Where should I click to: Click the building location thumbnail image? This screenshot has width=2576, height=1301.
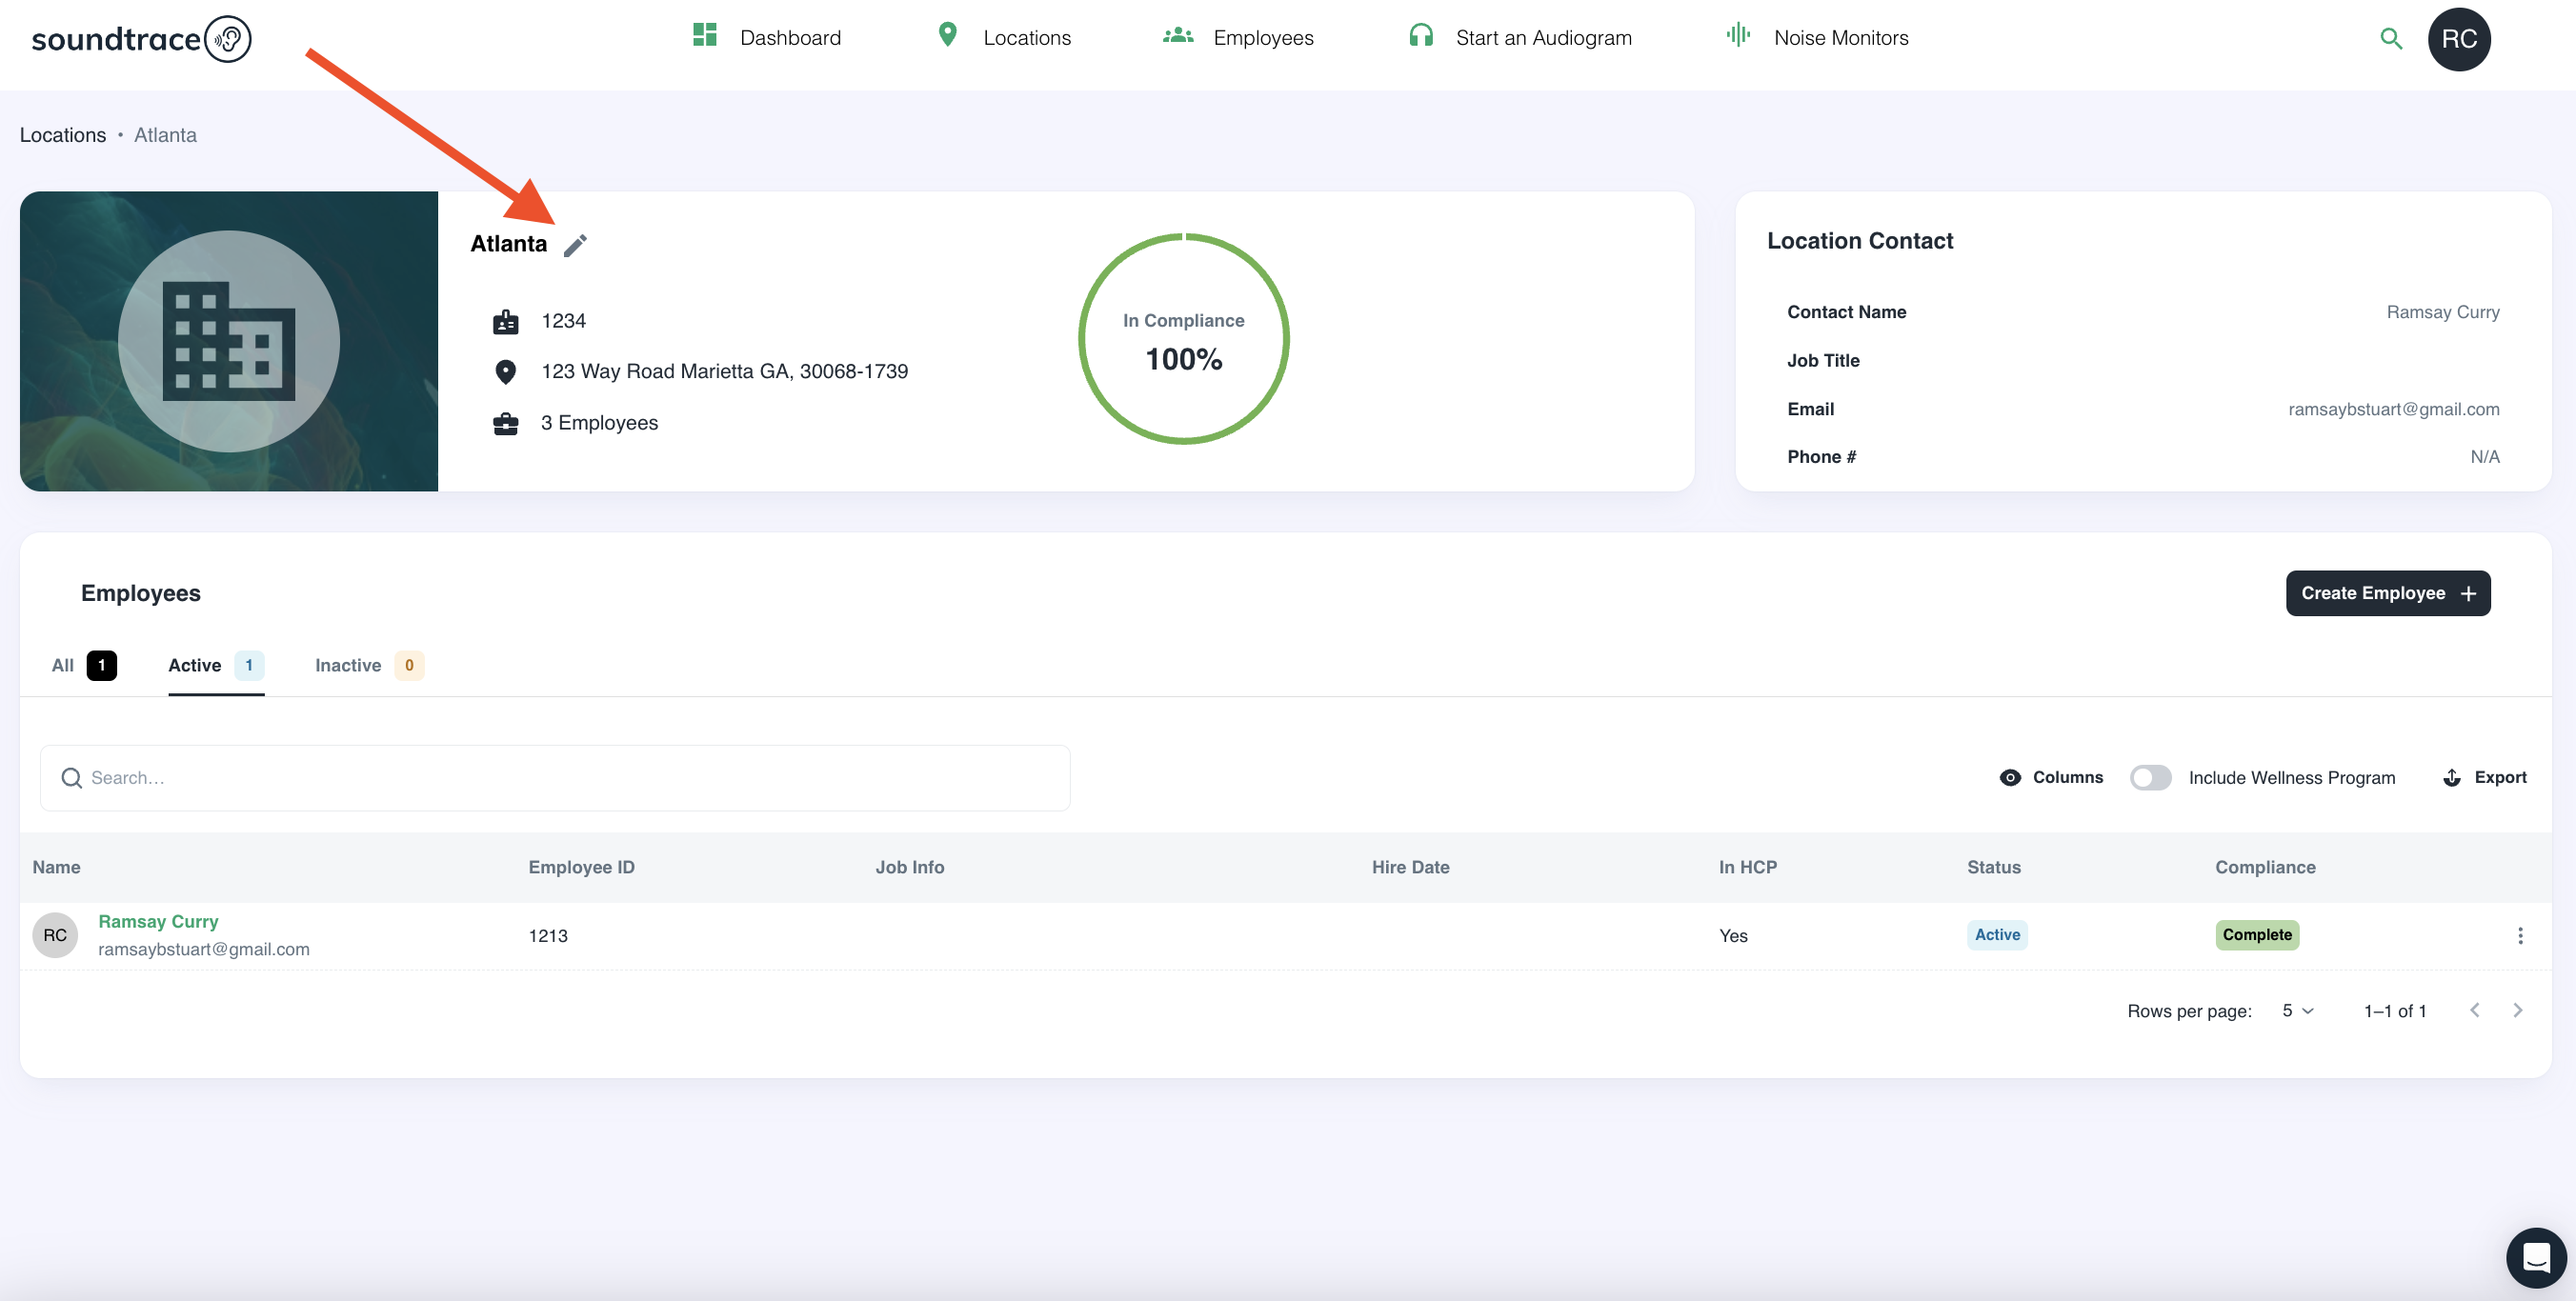(x=229, y=341)
